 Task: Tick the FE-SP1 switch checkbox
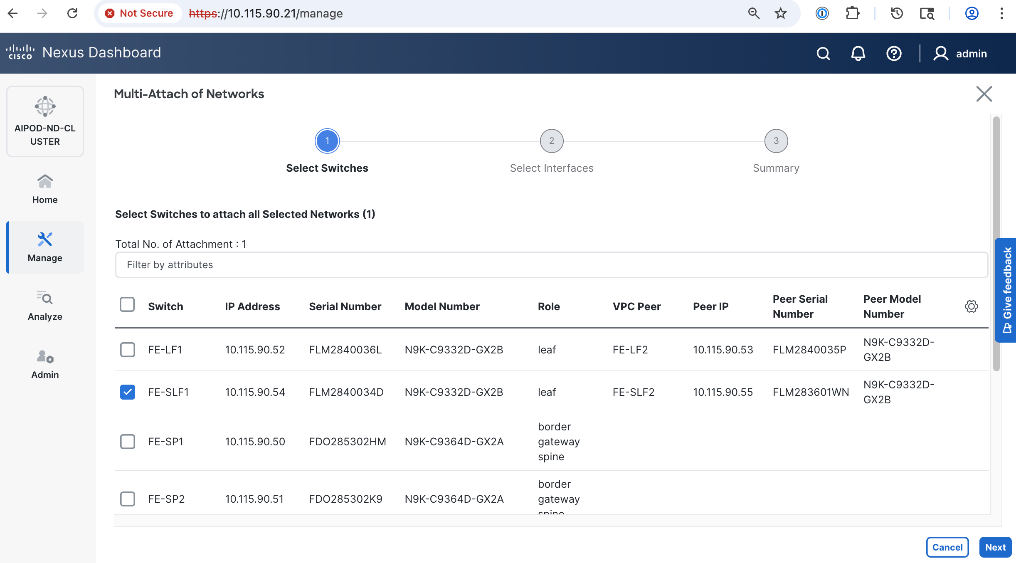(127, 441)
